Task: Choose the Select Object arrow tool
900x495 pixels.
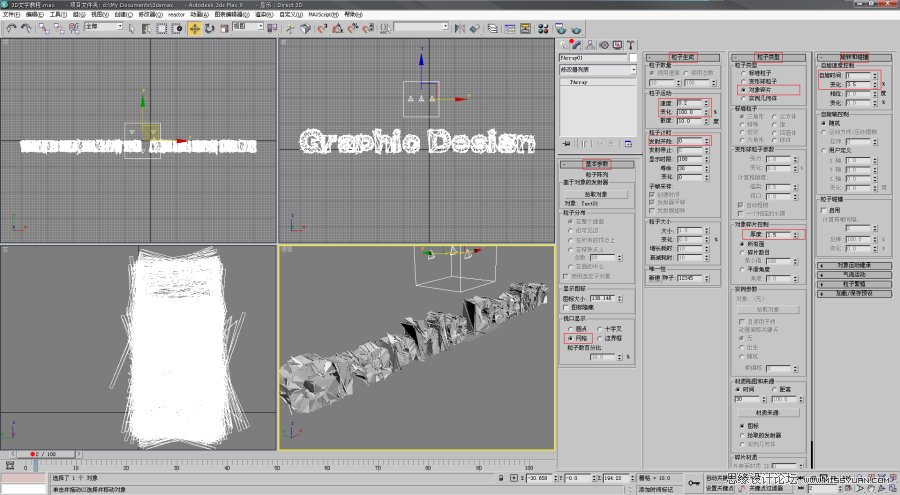Action: point(131,28)
